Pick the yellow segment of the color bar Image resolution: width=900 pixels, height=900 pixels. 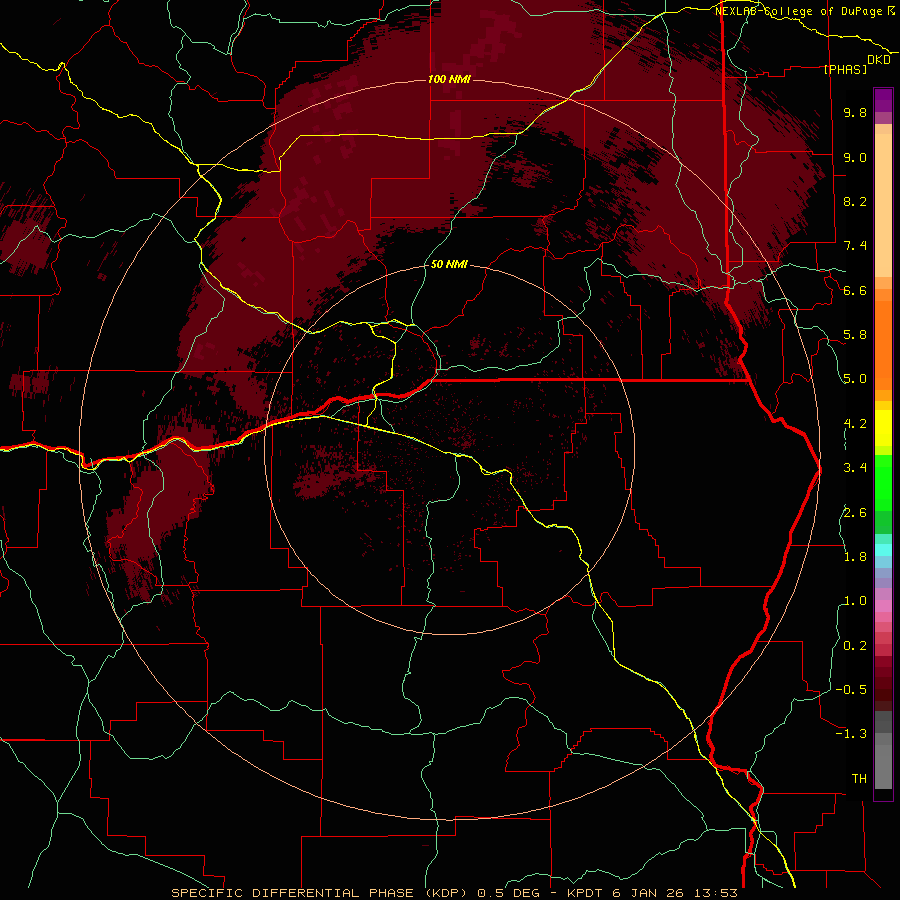click(883, 428)
